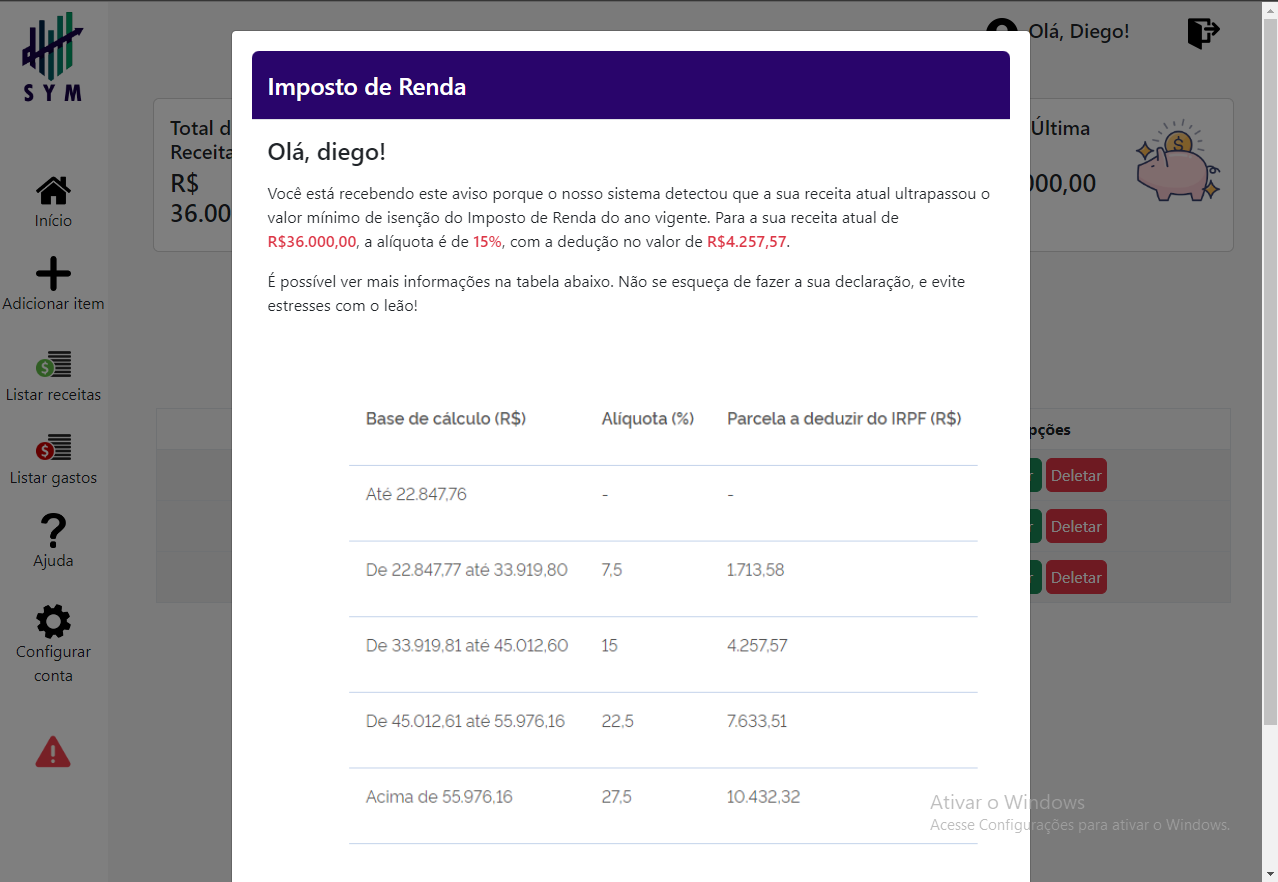Click the middle Deletar button
The width and height of the screenshot is (1278, 882).
[x=1076, y=526]
